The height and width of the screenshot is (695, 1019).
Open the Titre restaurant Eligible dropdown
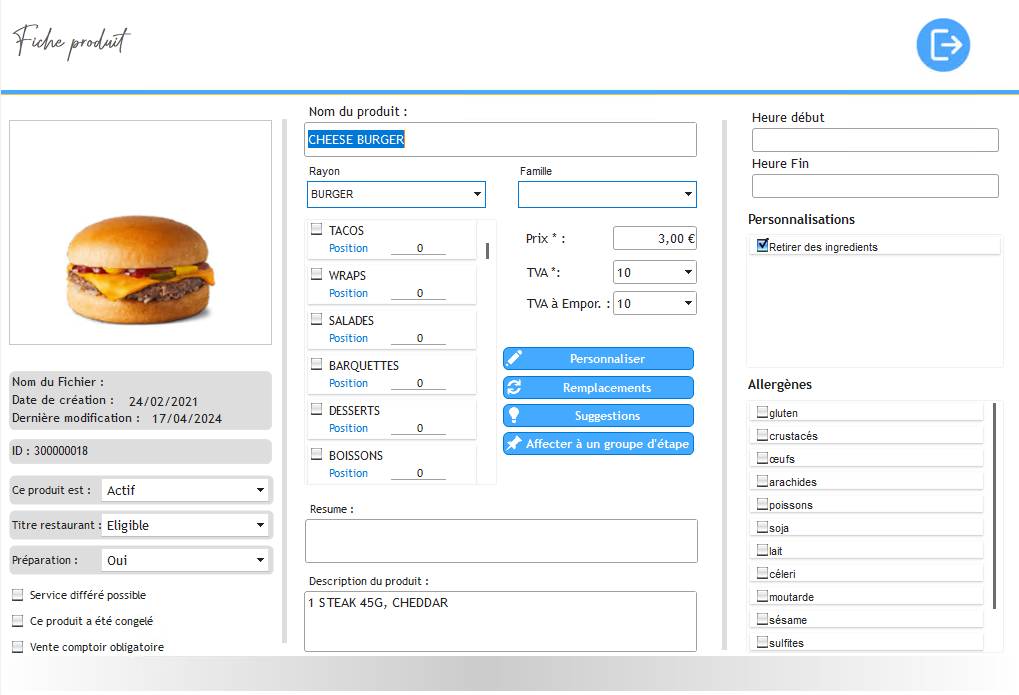coord(186,525)
